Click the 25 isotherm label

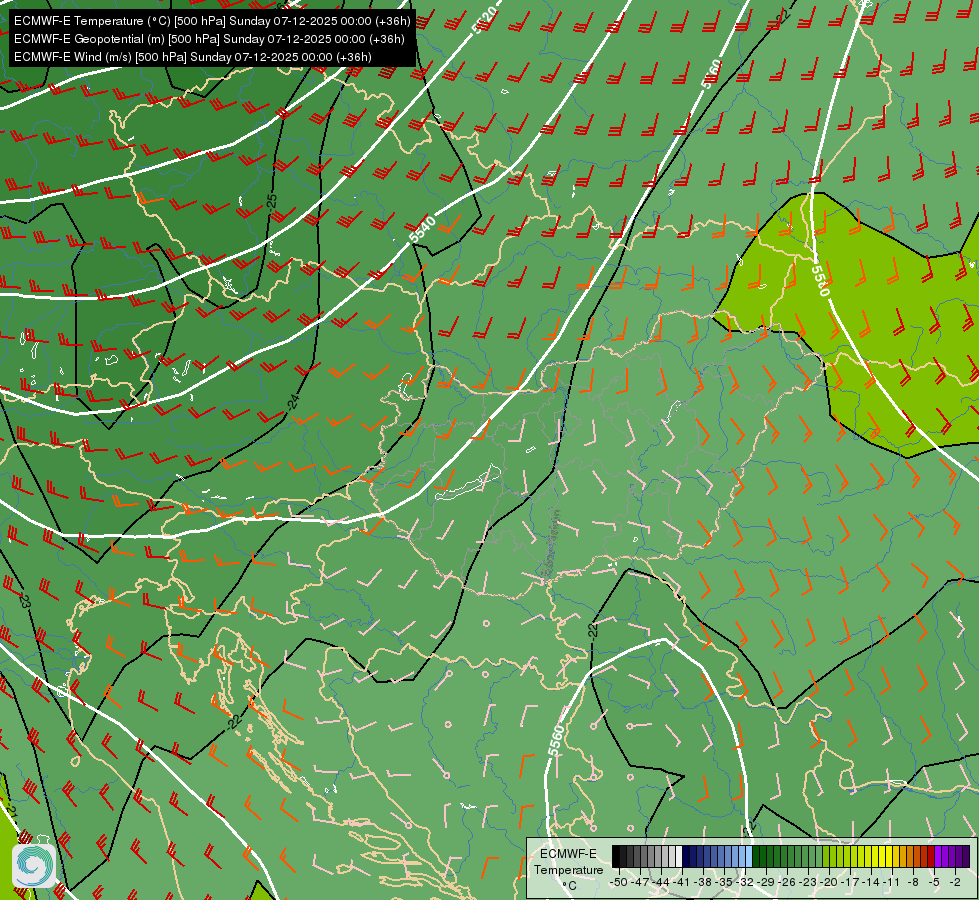tap(272, 201)
